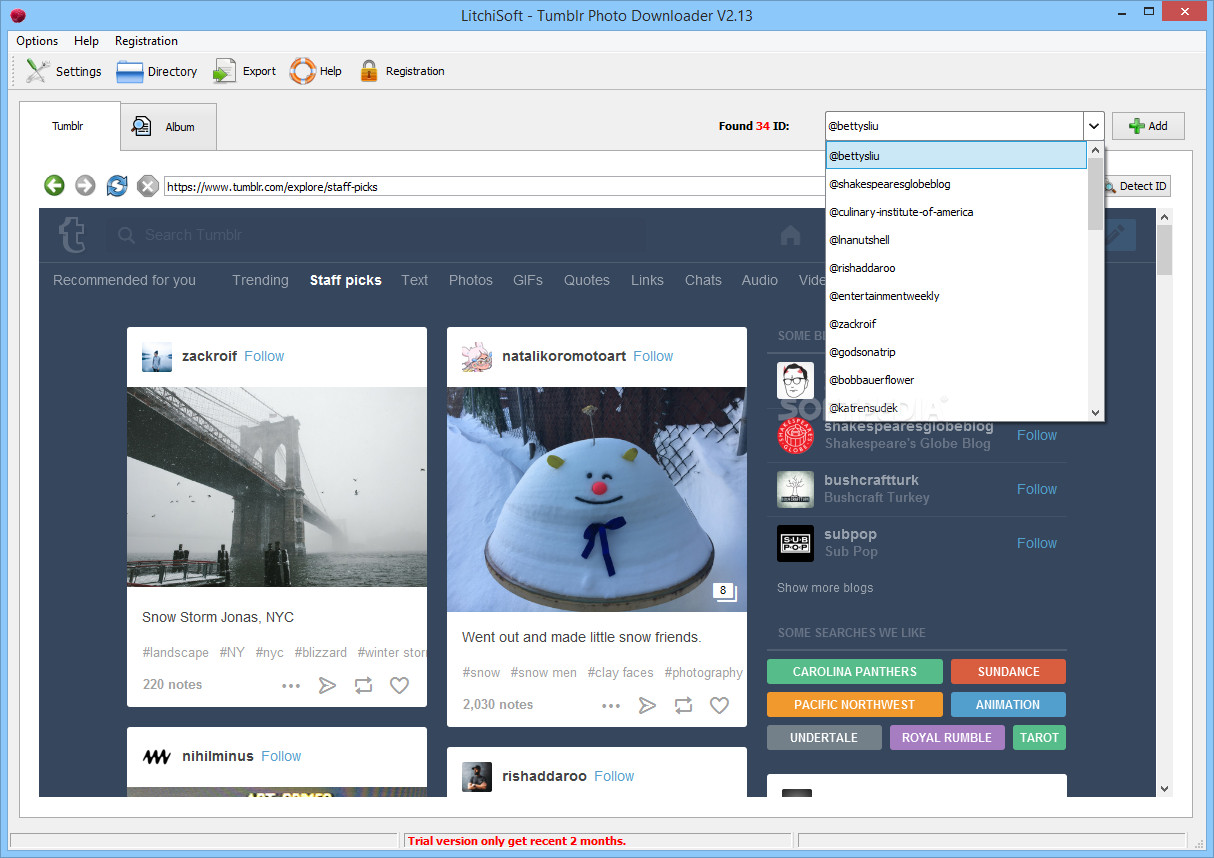
Task: Go forward with the gray arrow
Action: click(85, 186)
